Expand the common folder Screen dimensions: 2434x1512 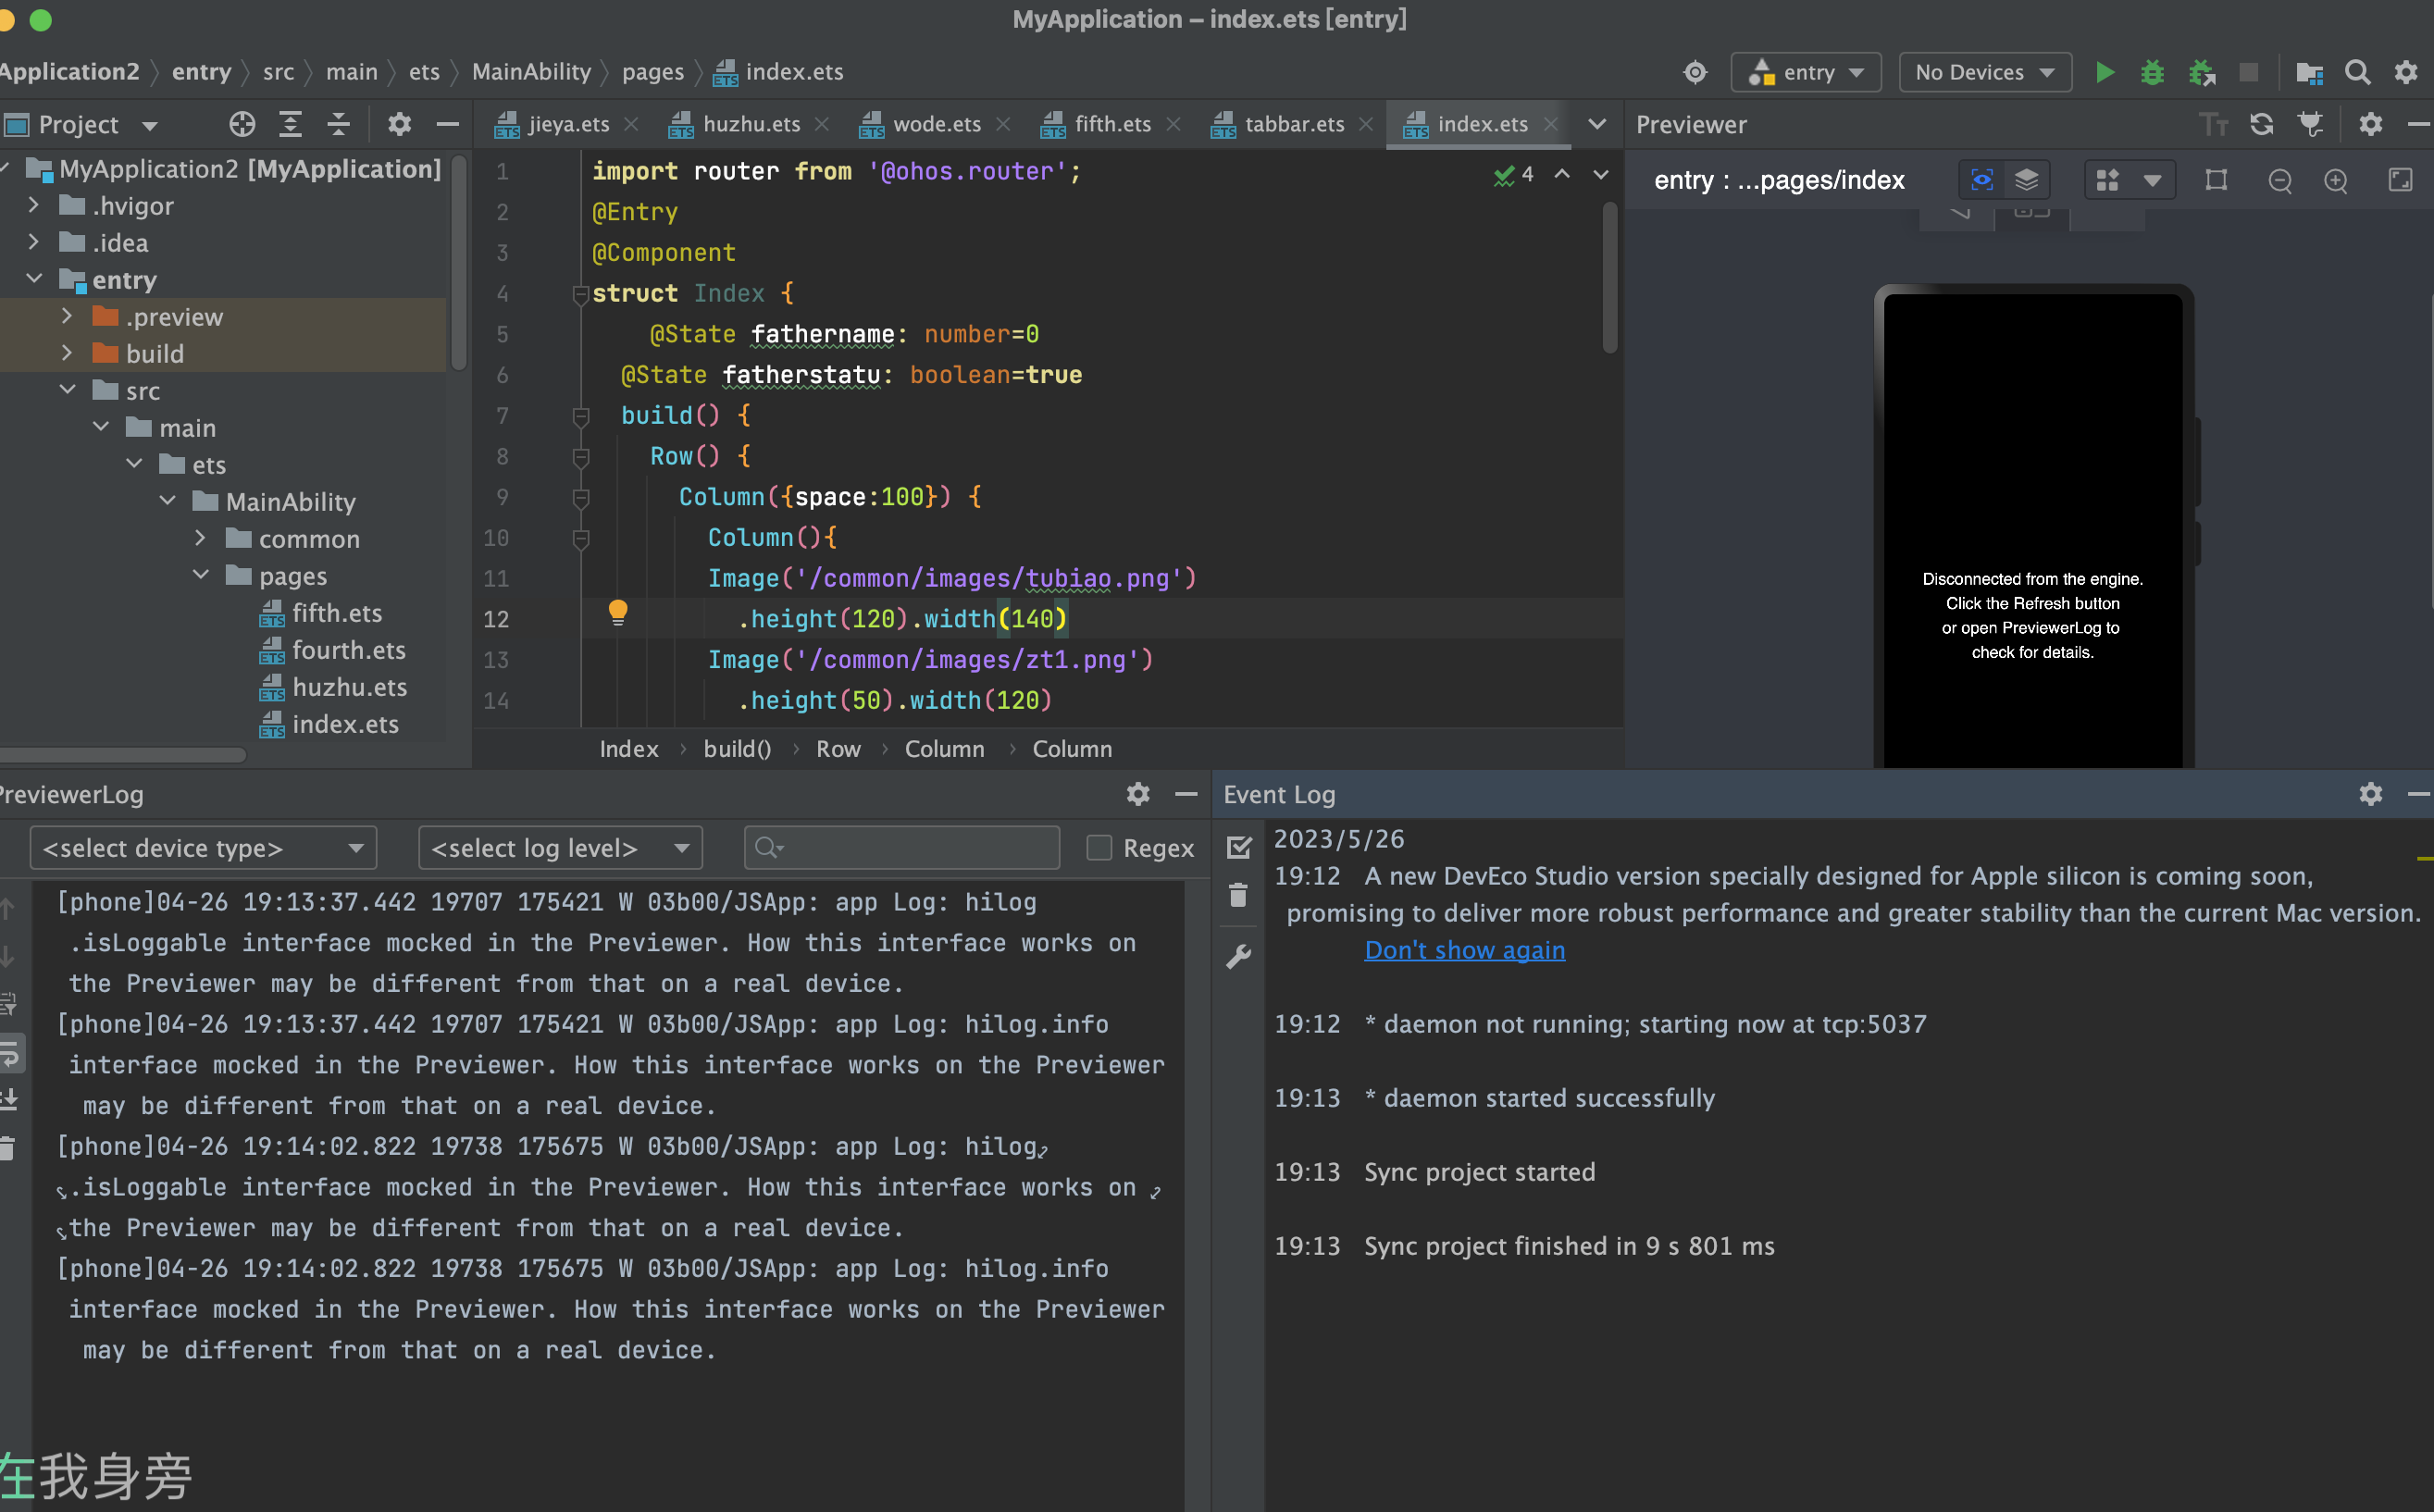200,538
